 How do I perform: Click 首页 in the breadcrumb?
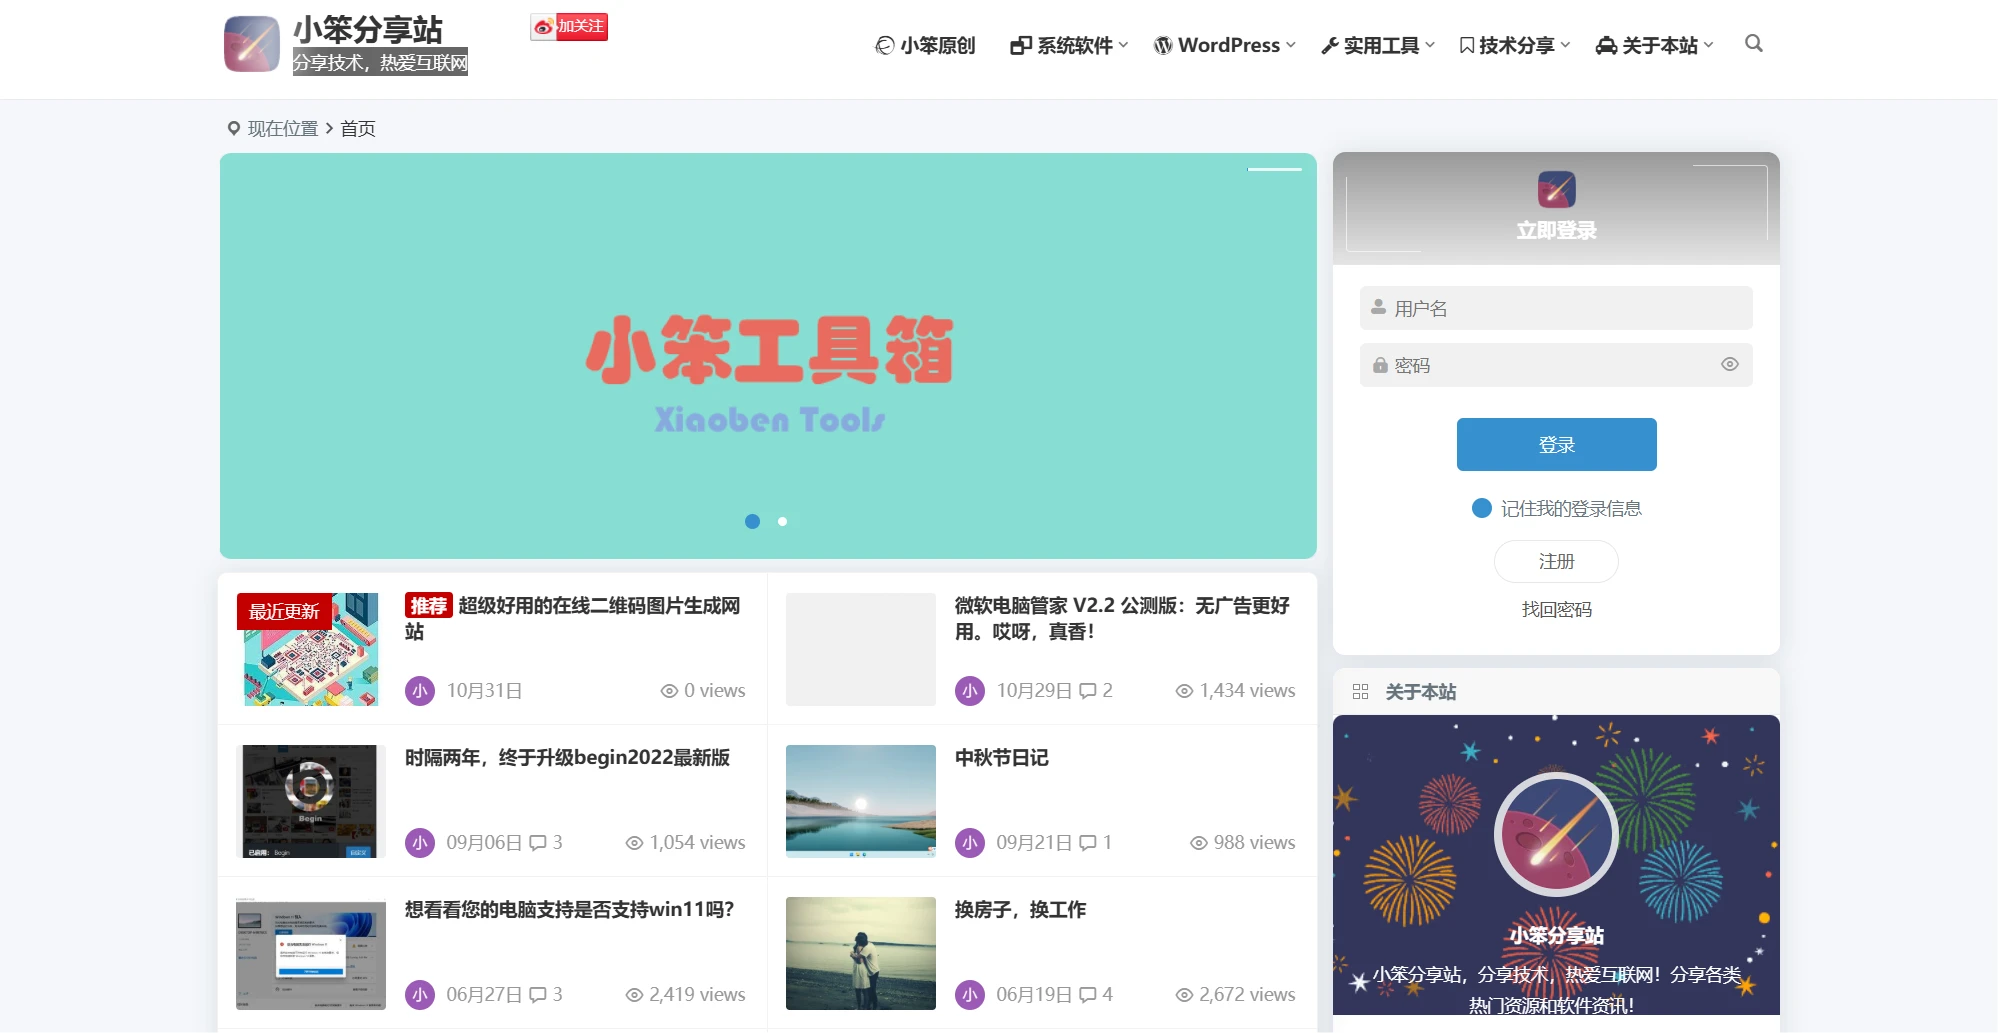(x=358, y=128)
